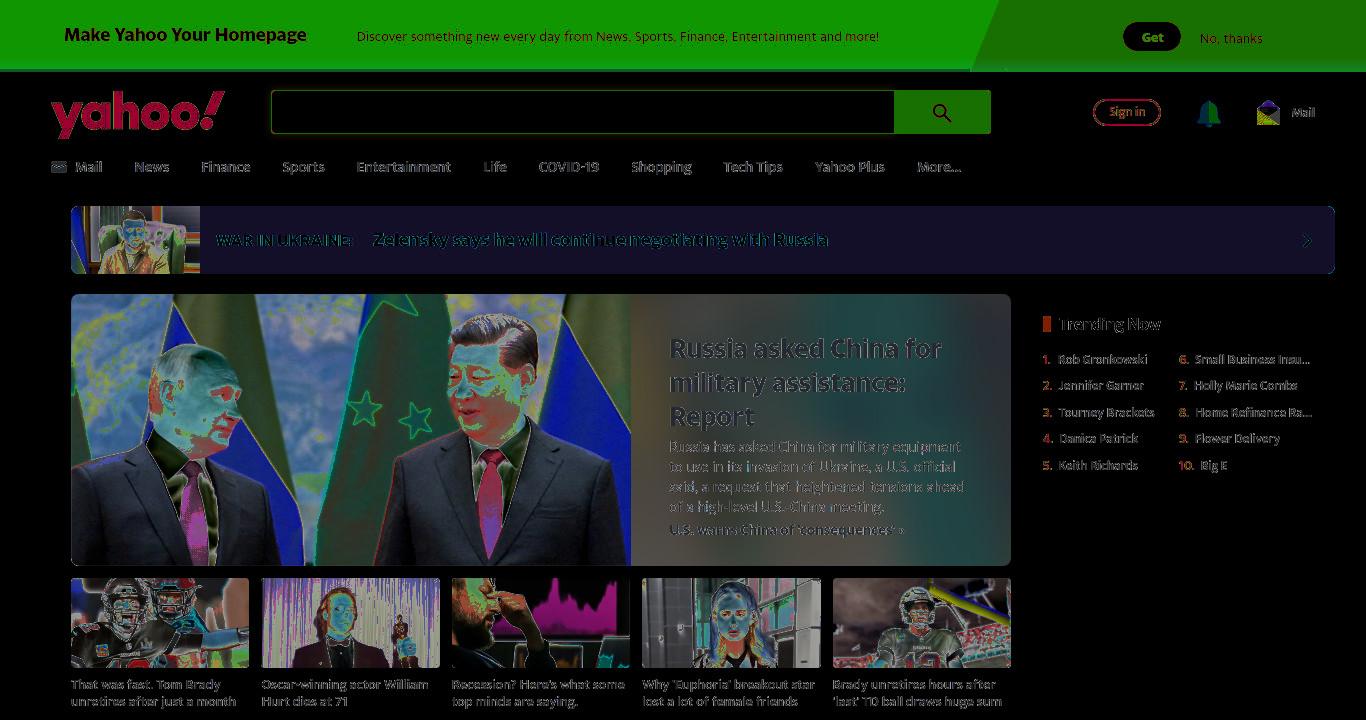The height and width of the screenshot is (720, 1366).
Task: Open the Zelensky negotiating with Russia headline
Action: click(x=600, y=240)
